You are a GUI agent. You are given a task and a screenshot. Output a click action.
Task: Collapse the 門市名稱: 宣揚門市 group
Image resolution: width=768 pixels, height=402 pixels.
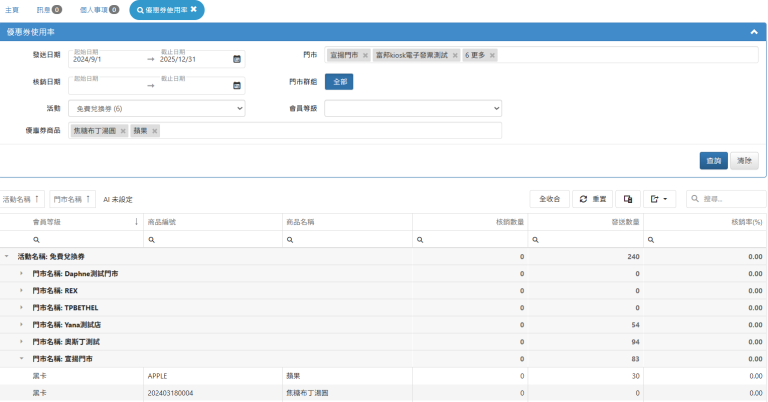(x=21, y=358)
